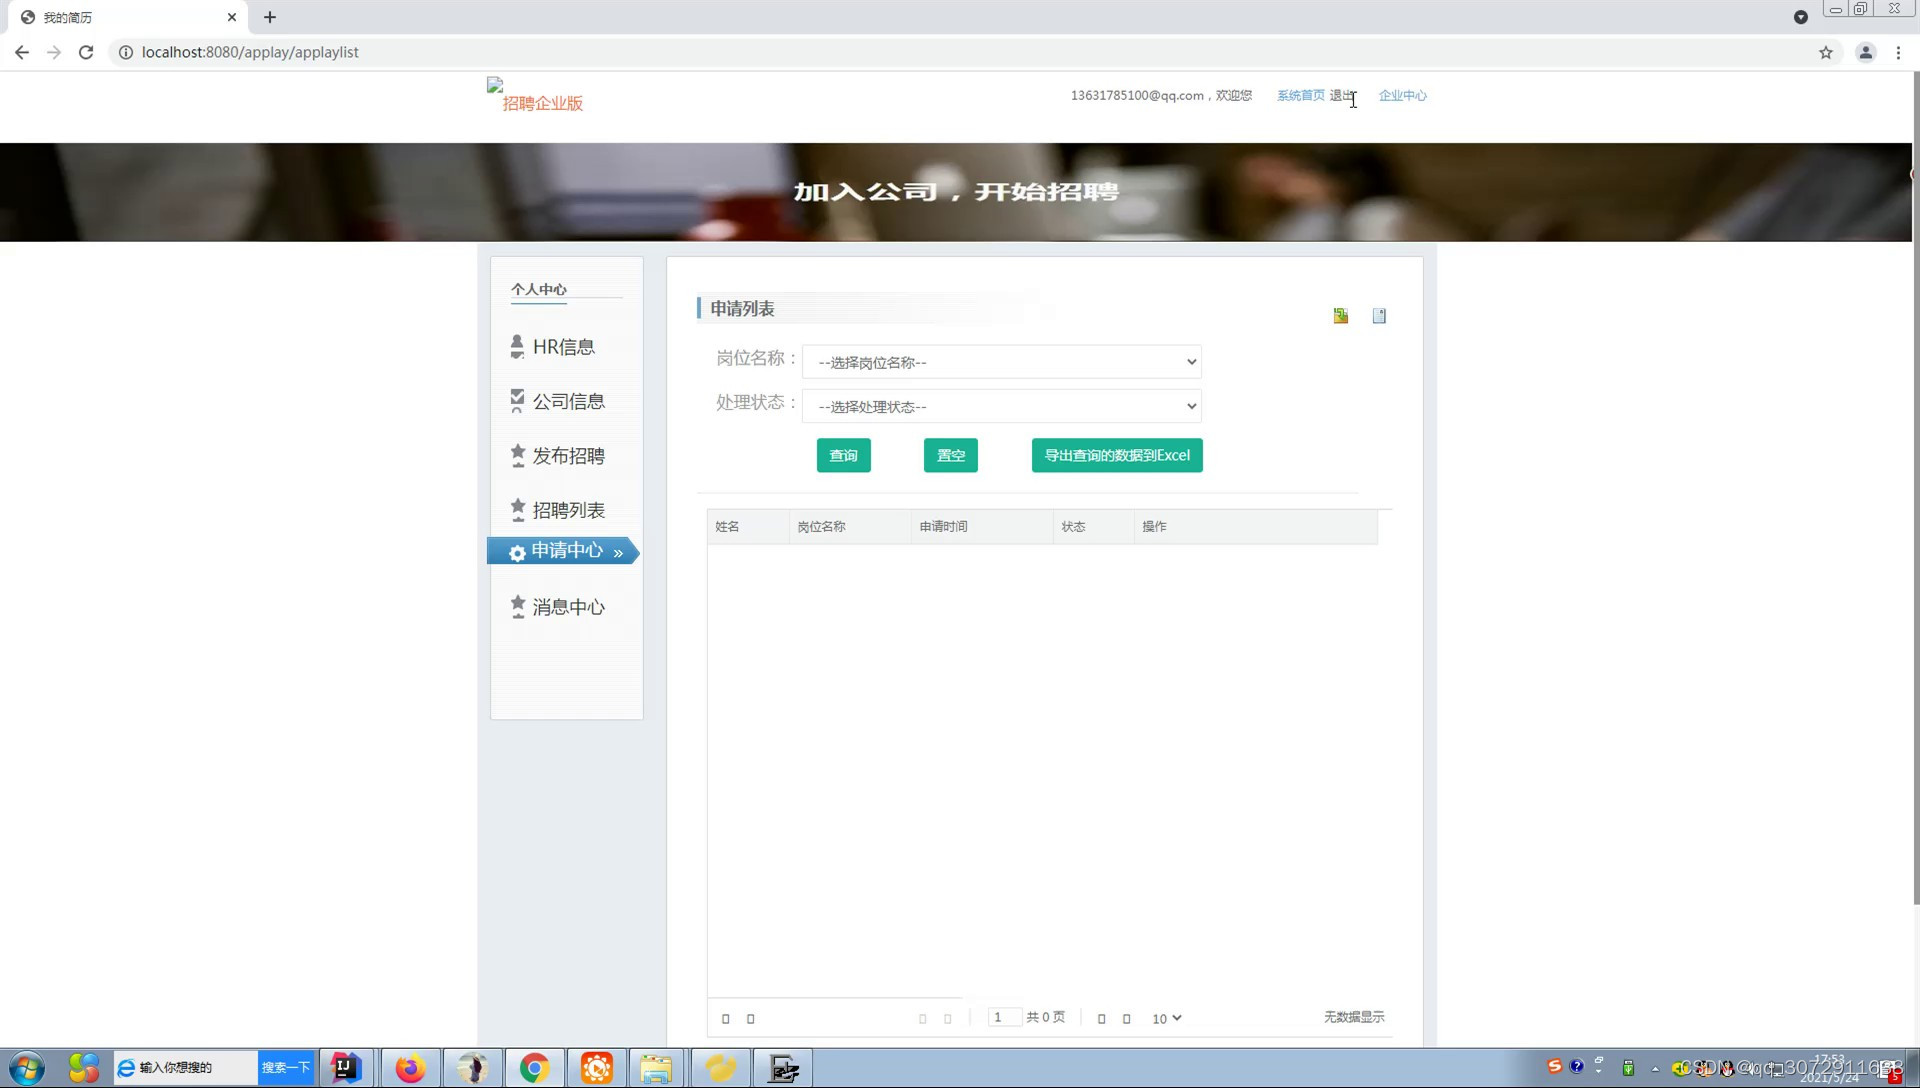
Task: Open the portrait photo taskbar app
Action: pyautogui.click(x=473, y=1068)
